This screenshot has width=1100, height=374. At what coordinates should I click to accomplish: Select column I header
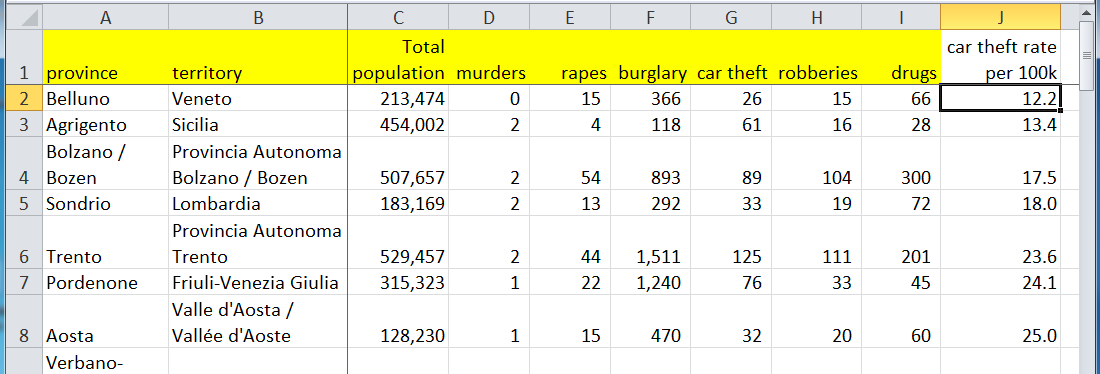[x=901, y=18]
